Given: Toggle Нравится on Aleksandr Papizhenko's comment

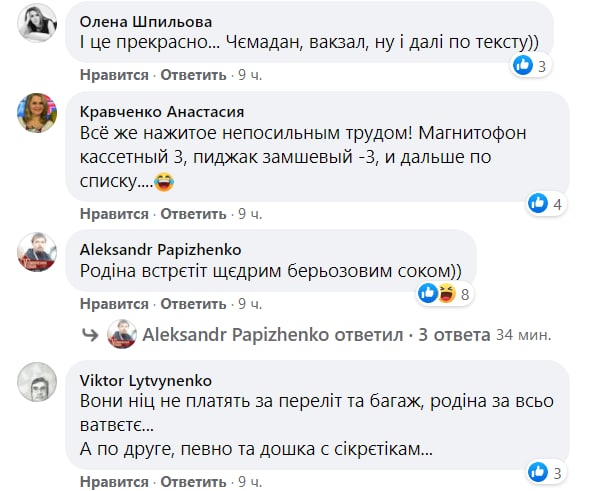Looking at the screenshot, I should click(x=113, y=303).
